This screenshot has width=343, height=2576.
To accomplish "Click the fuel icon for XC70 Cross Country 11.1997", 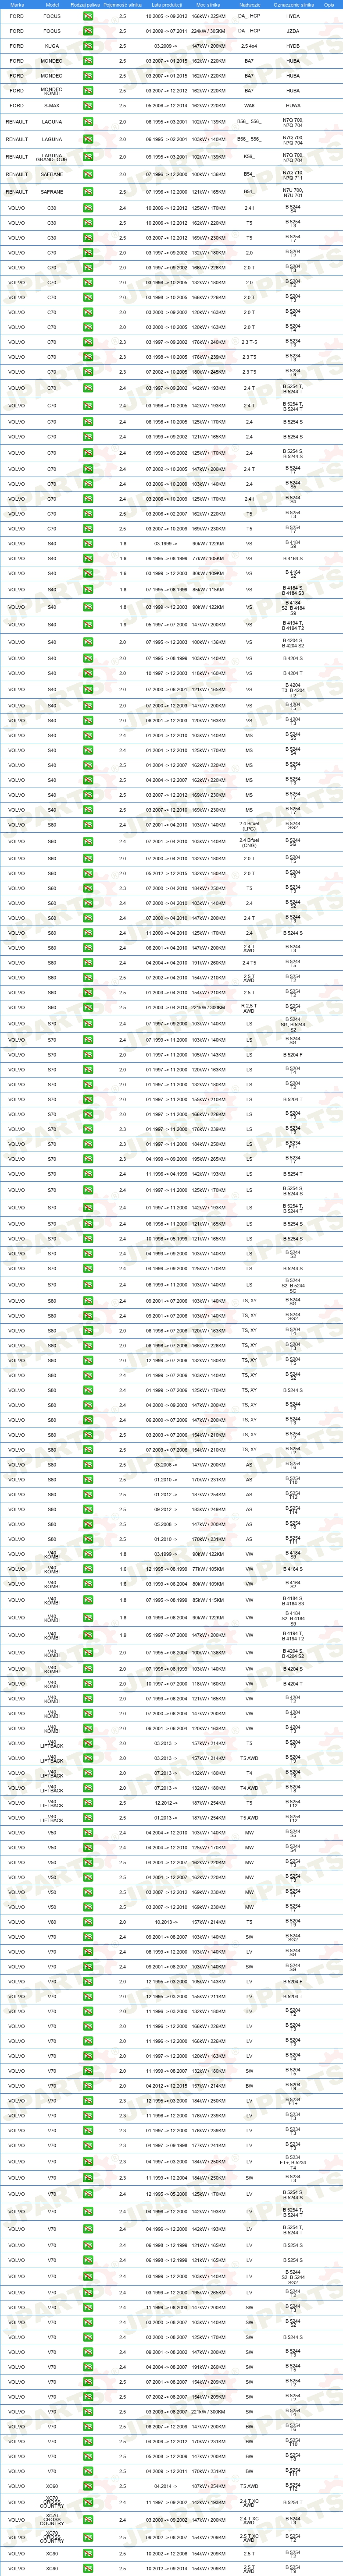I will (x=88, y=2502).
